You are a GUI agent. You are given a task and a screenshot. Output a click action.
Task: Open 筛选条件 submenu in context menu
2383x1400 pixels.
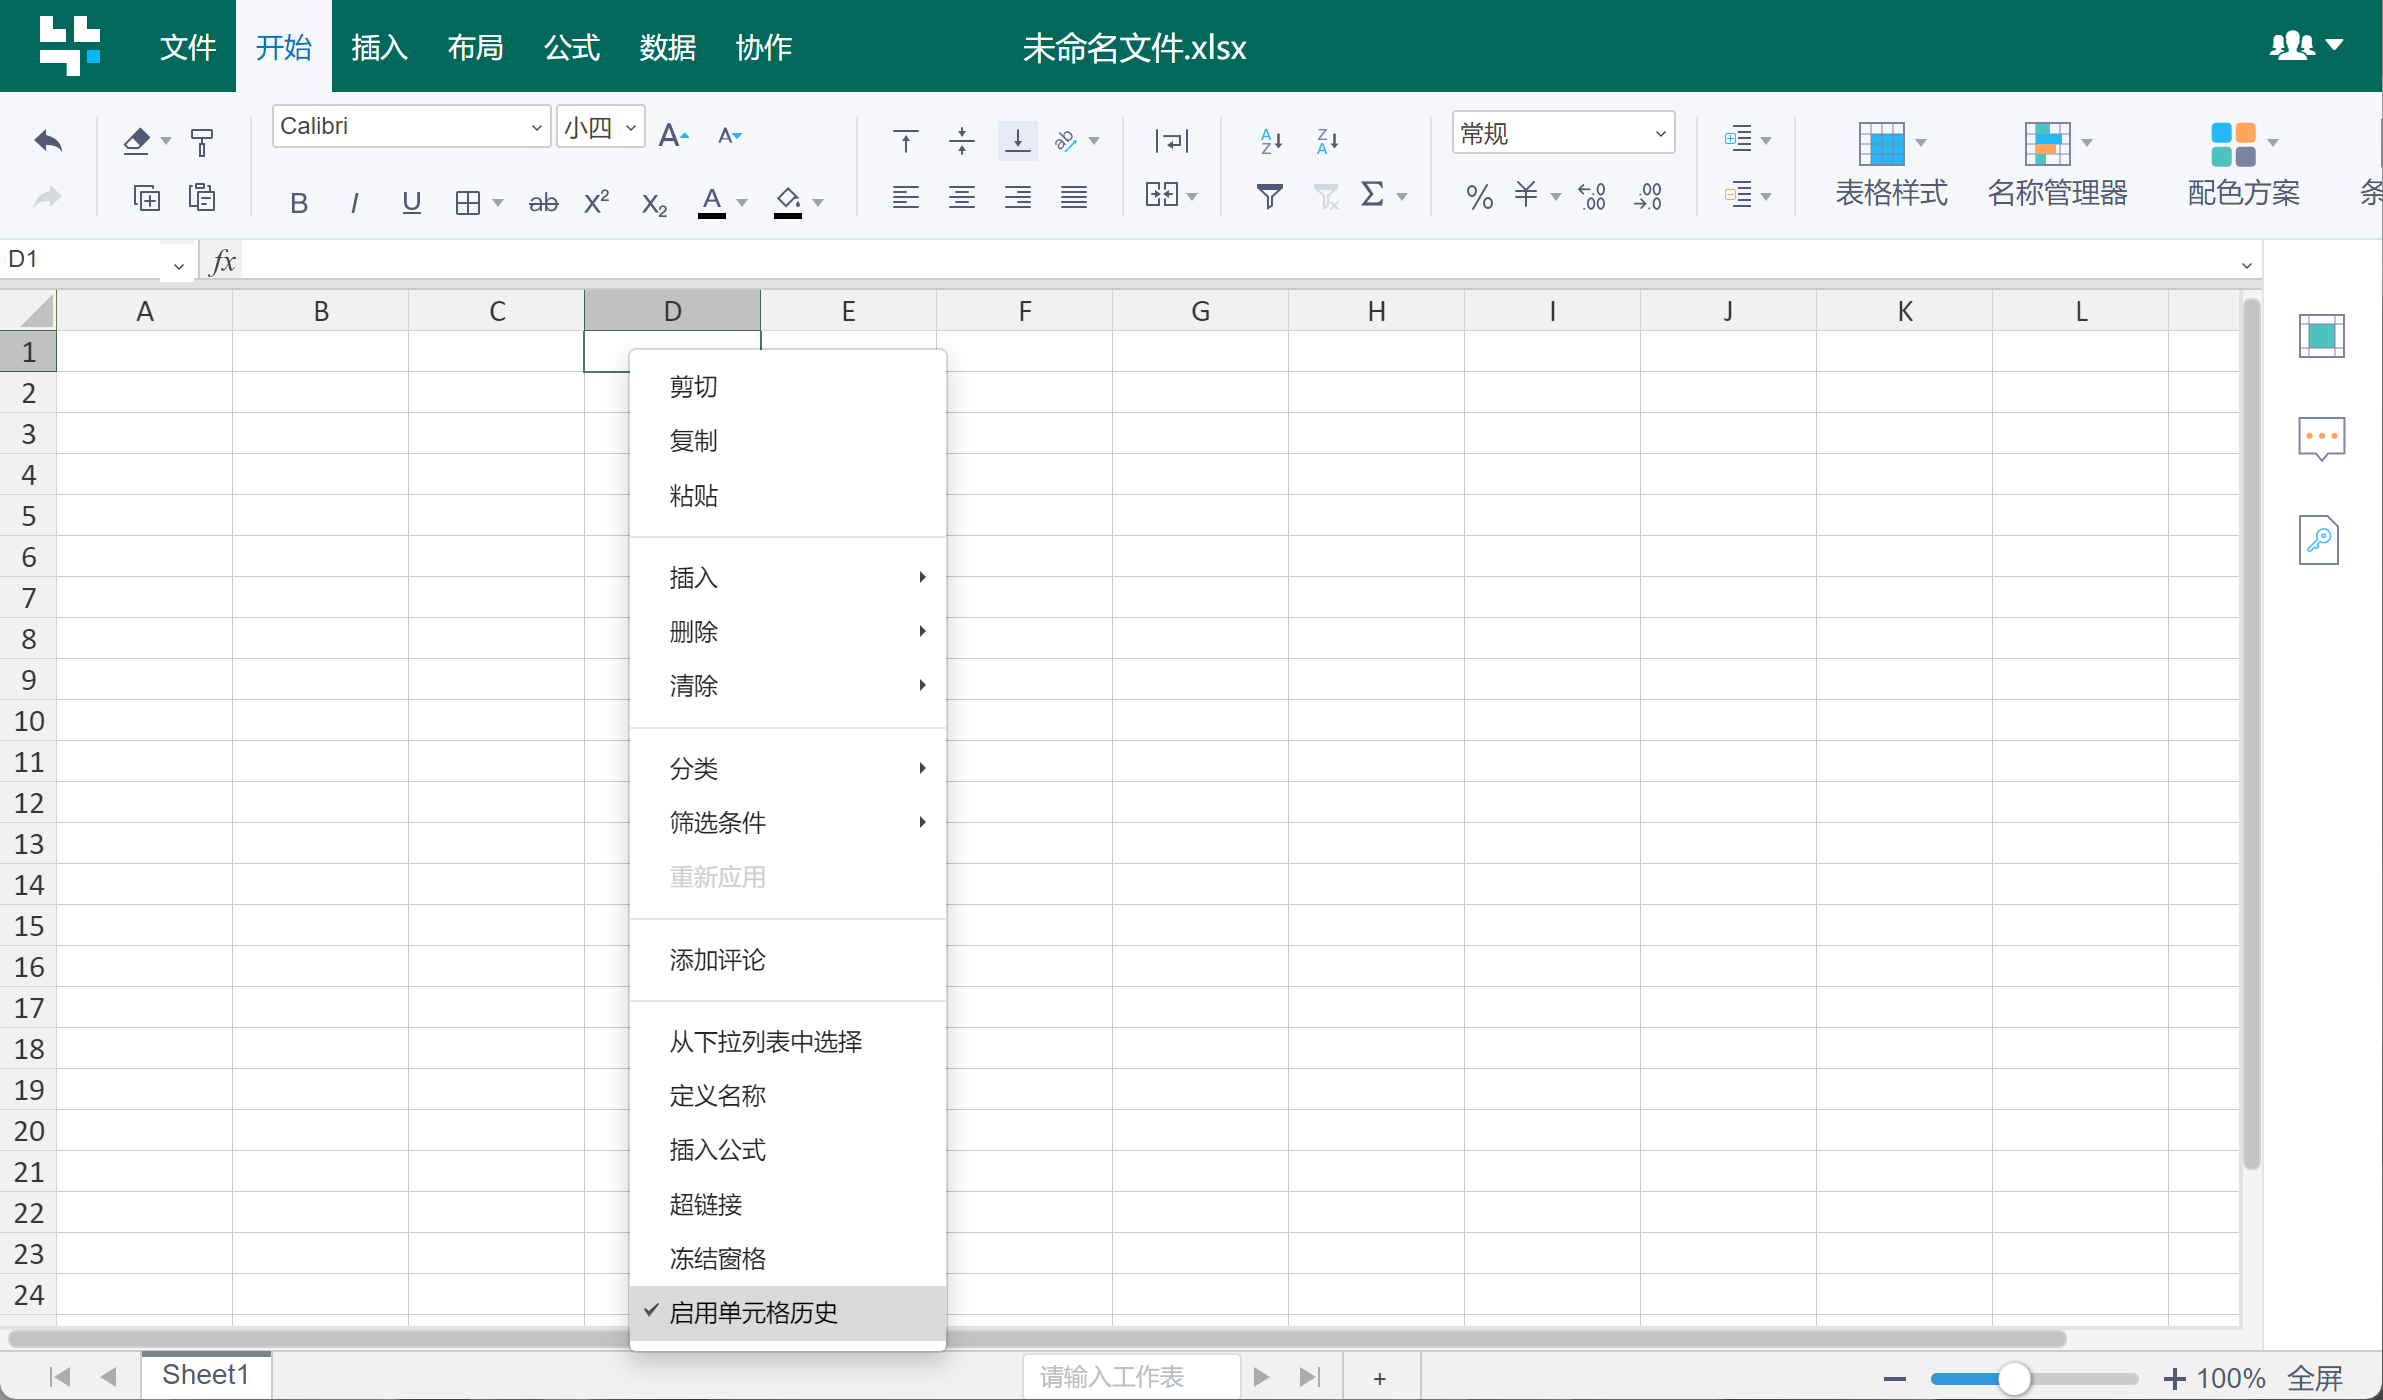click(x=788, y=823)
